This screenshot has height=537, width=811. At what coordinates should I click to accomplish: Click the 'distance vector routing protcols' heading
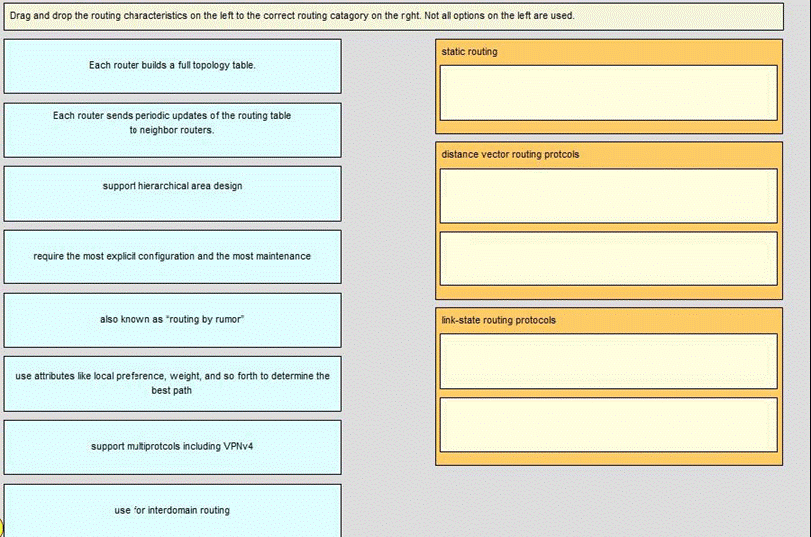(510, 155)
